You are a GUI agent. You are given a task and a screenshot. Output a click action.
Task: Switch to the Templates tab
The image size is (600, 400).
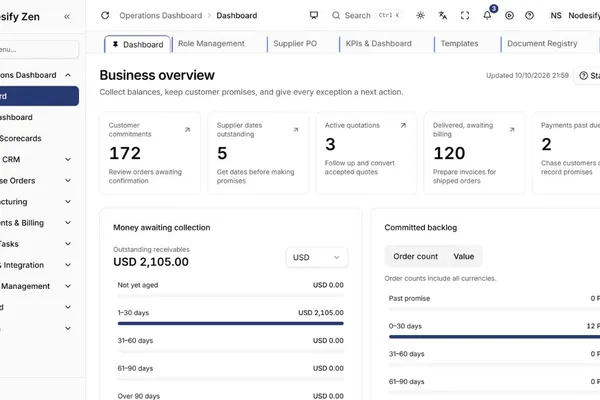pos(459,44)
